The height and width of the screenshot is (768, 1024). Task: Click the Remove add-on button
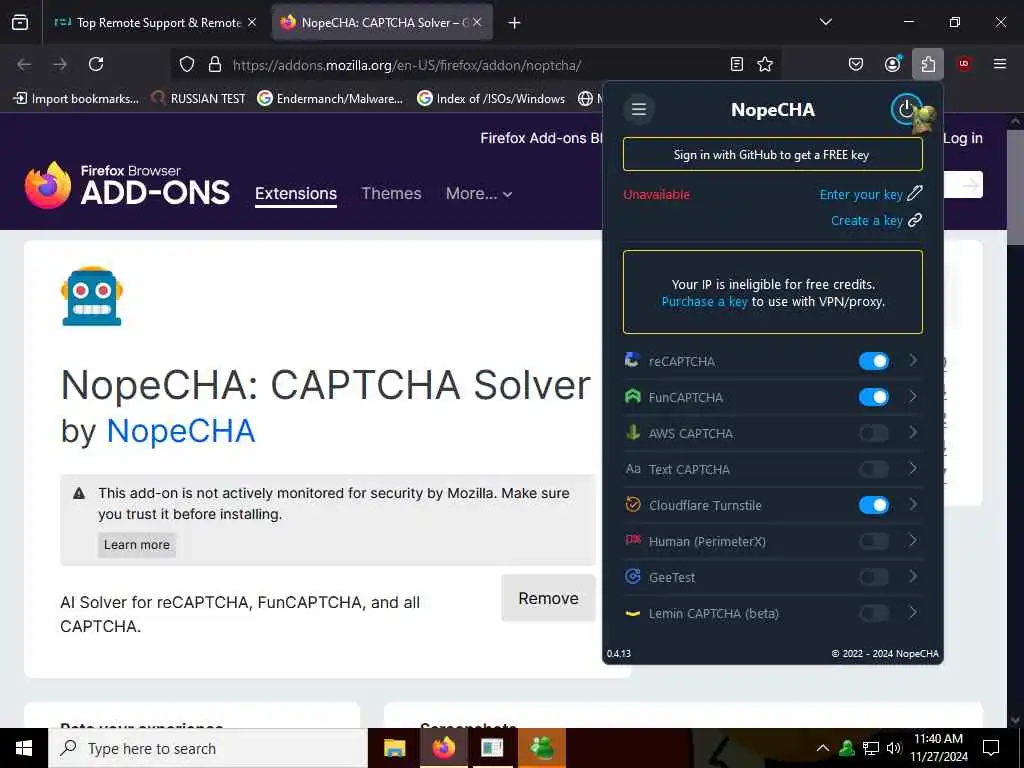coord(548,598)
